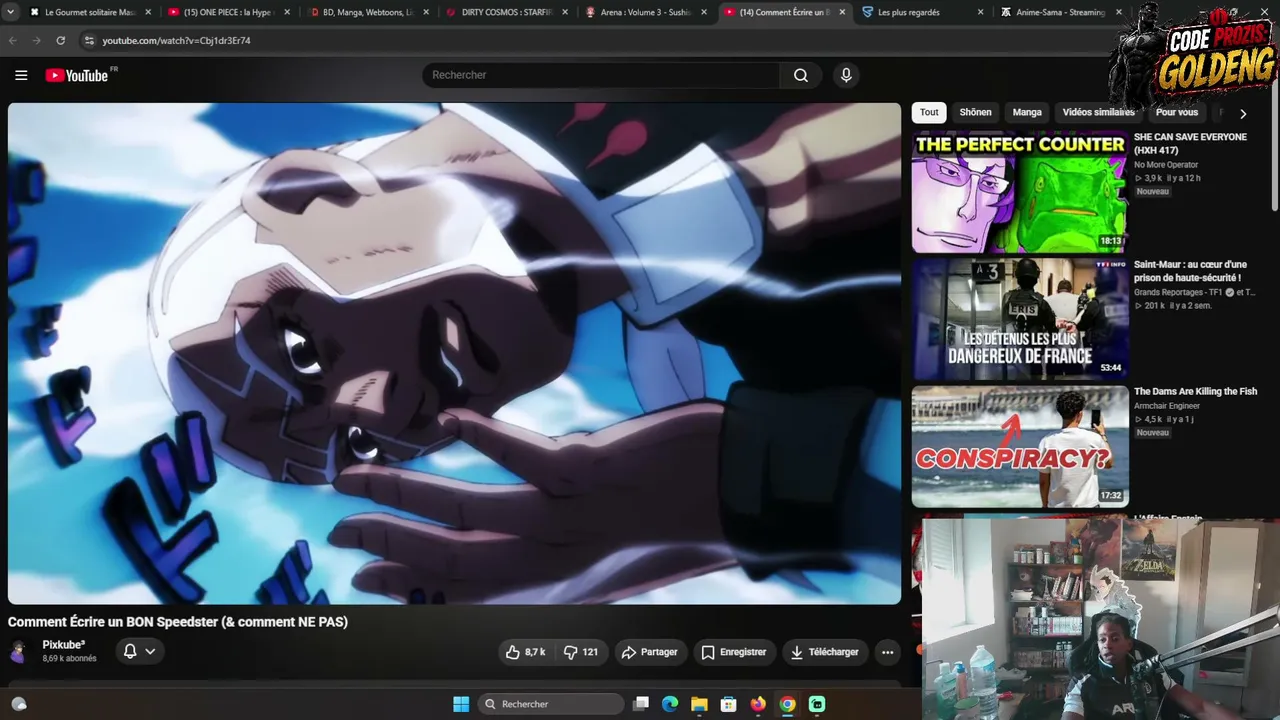This screenshot has width=1280, height=720.
Task: Click the Télécharger download button
Action: coord(825,652)
